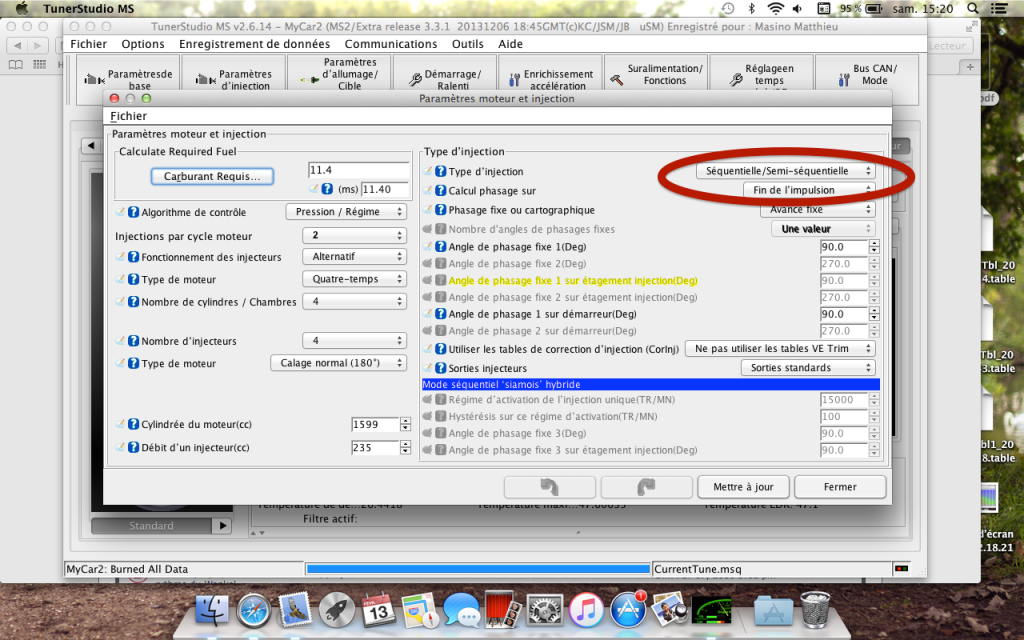Open Sorties standards dropdown

pos(808,368)
